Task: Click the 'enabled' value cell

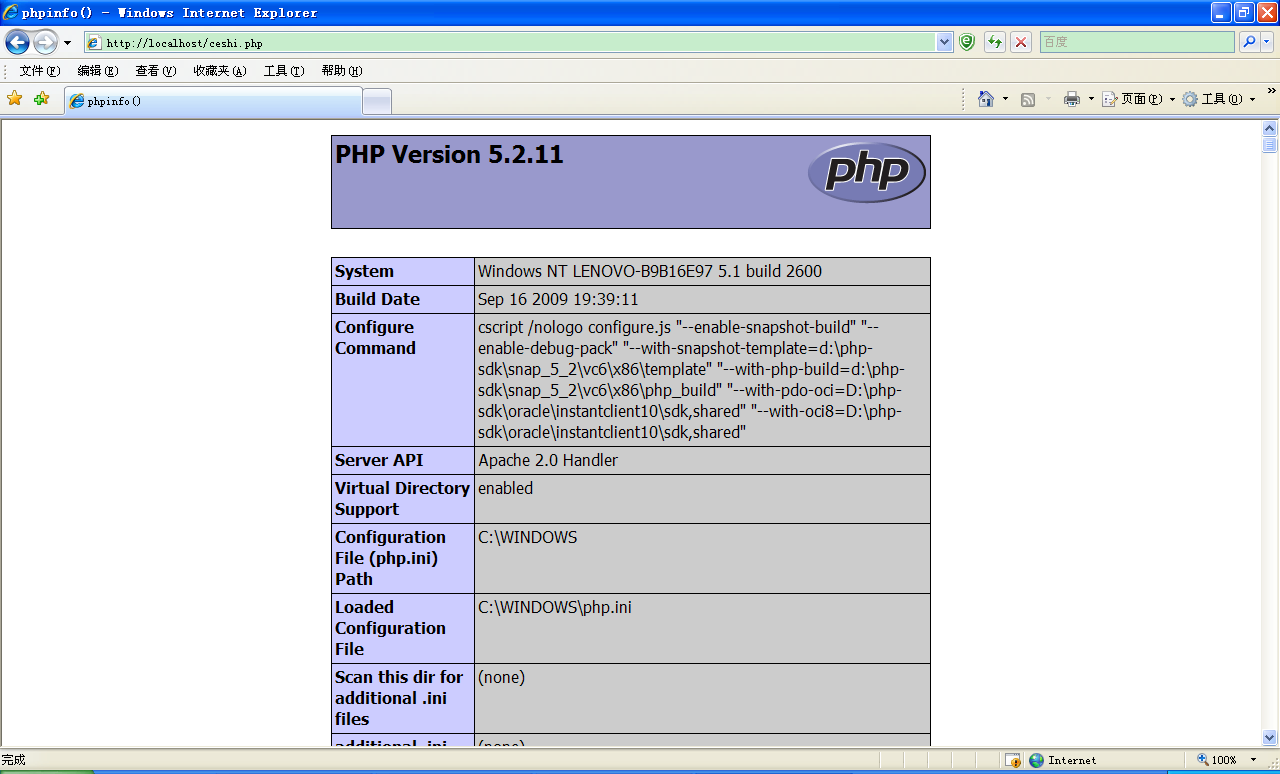Action: click(702, 499)
